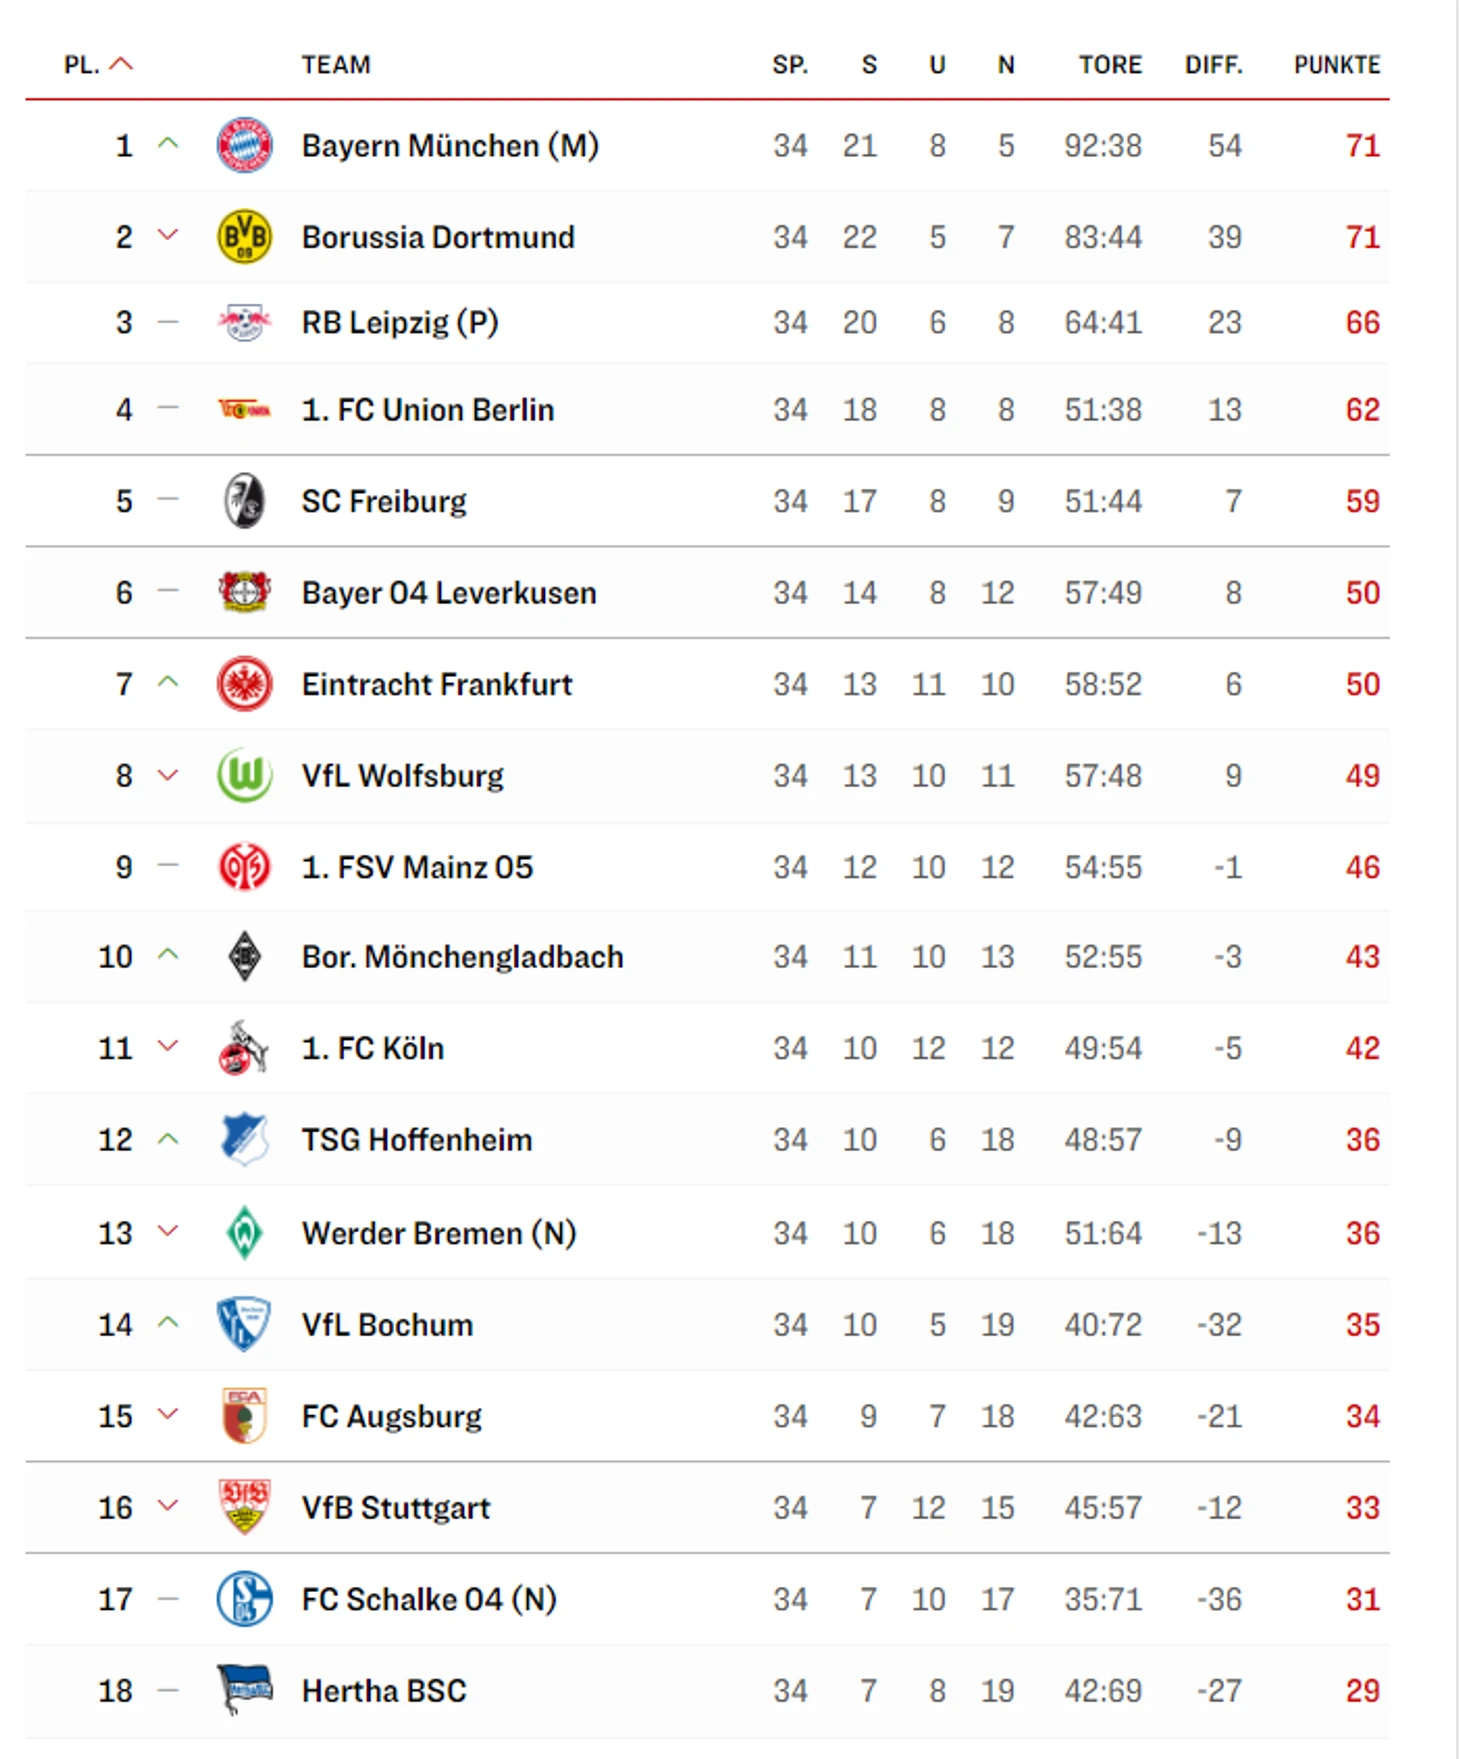Click the VfL Wolfsburg green logo
This screenshot has width=1460, height=1759.
click(244, 775)
